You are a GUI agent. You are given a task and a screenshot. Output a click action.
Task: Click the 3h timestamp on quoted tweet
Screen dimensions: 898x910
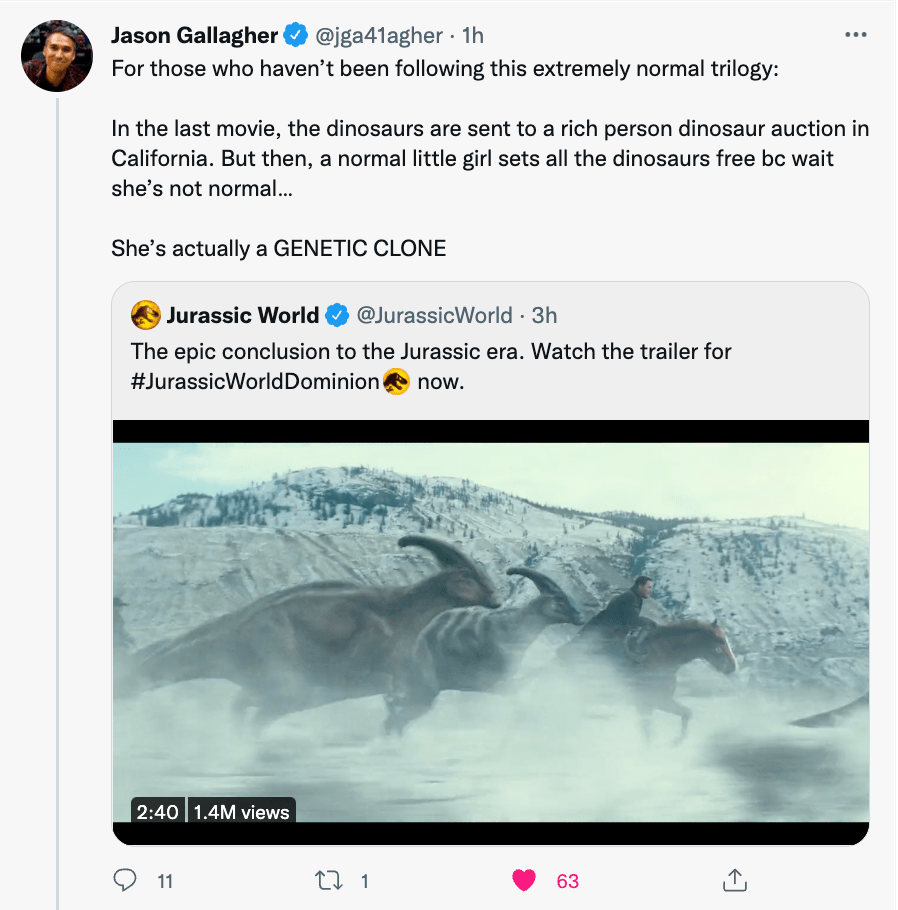pyautogui.click(x=544, y=316)
